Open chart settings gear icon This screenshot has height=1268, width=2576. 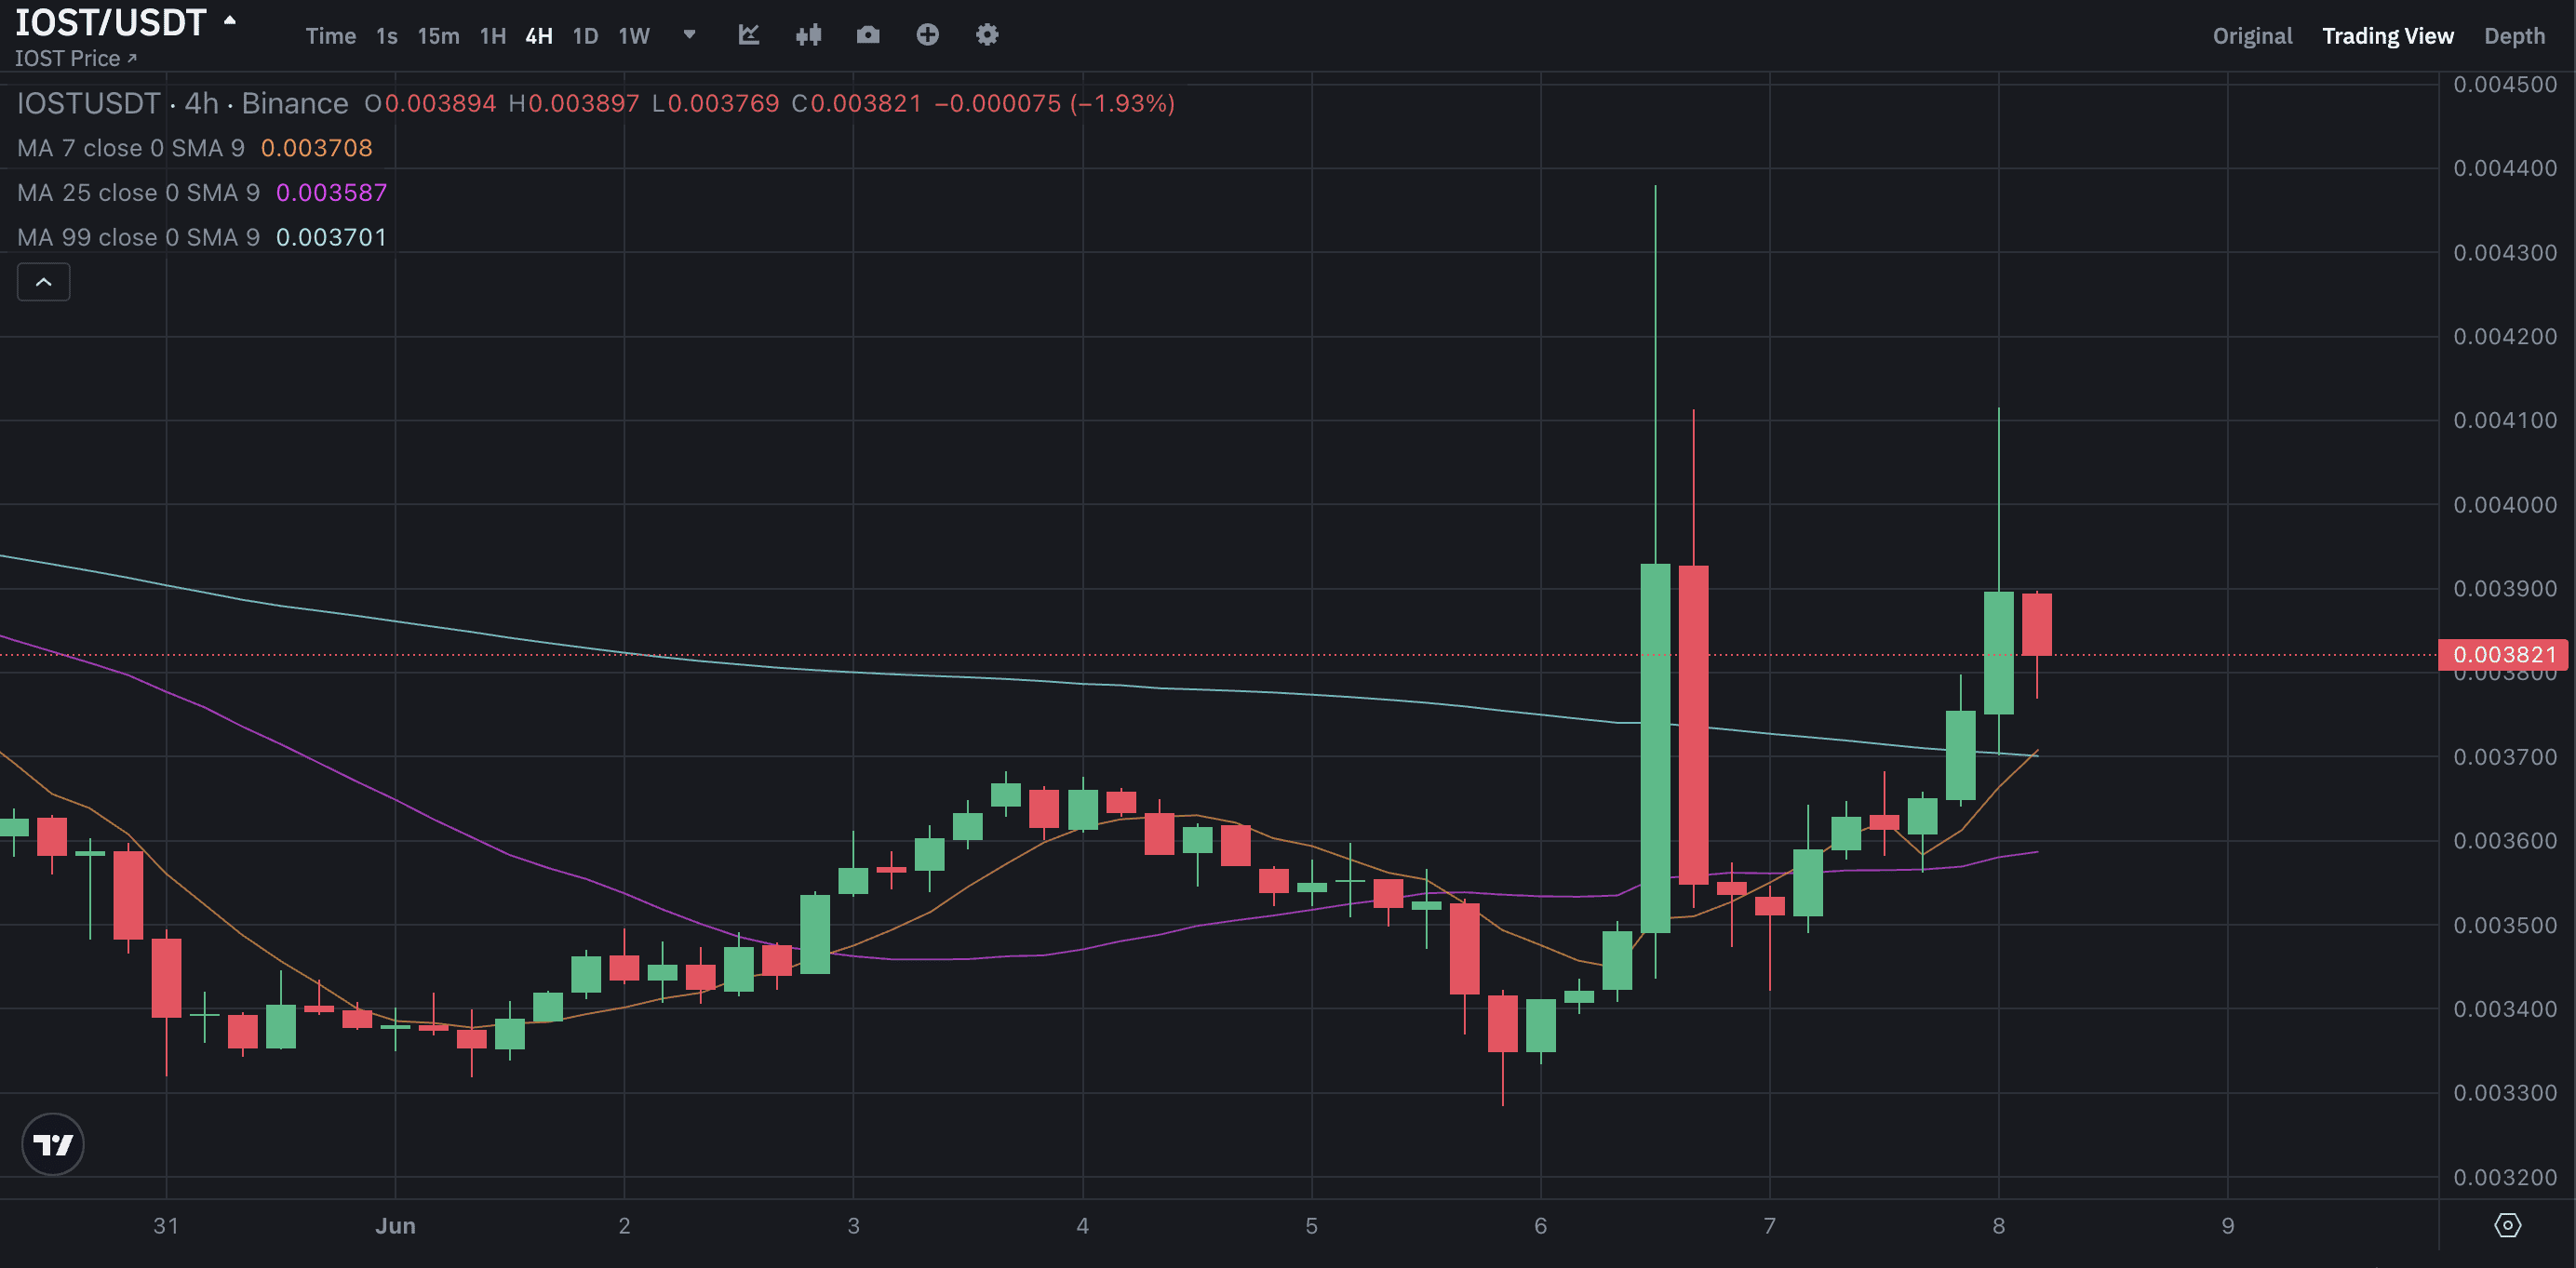(987, 35)
